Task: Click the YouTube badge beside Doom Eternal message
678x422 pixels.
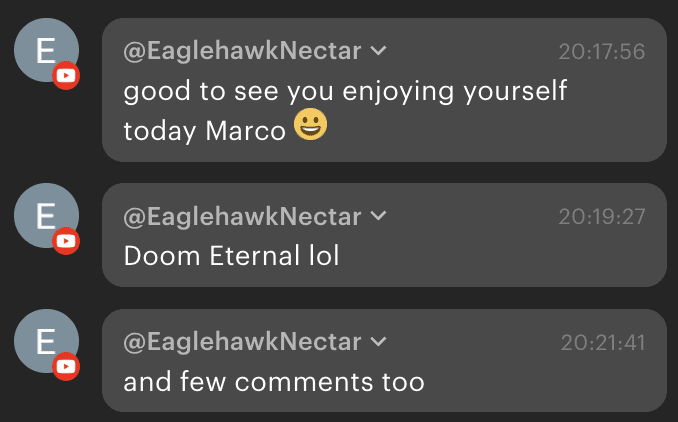Action: tap(66, 241)
